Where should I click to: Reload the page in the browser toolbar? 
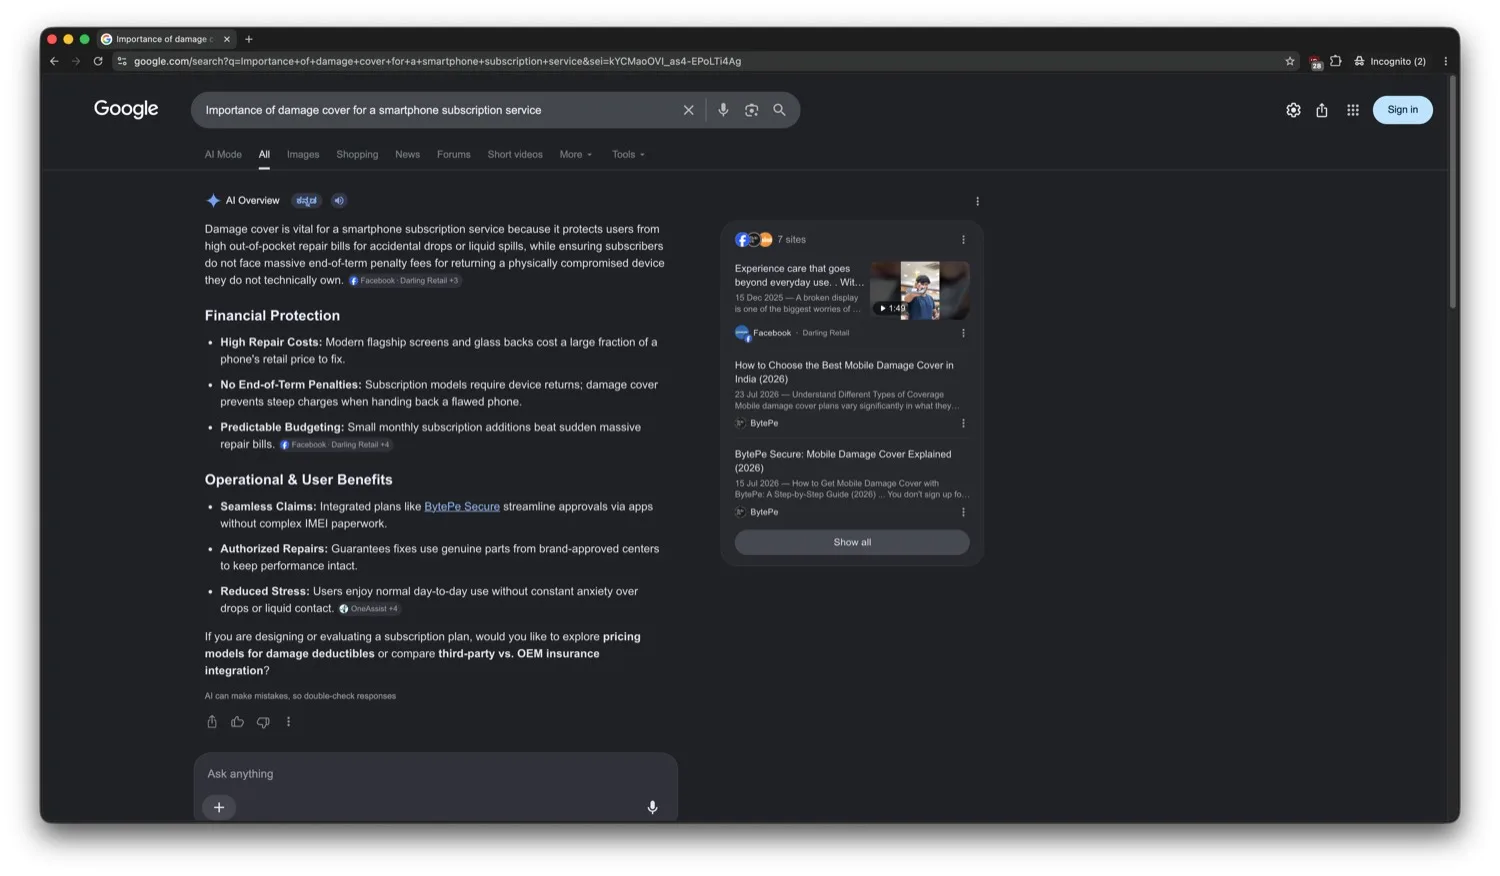point(98,61)
